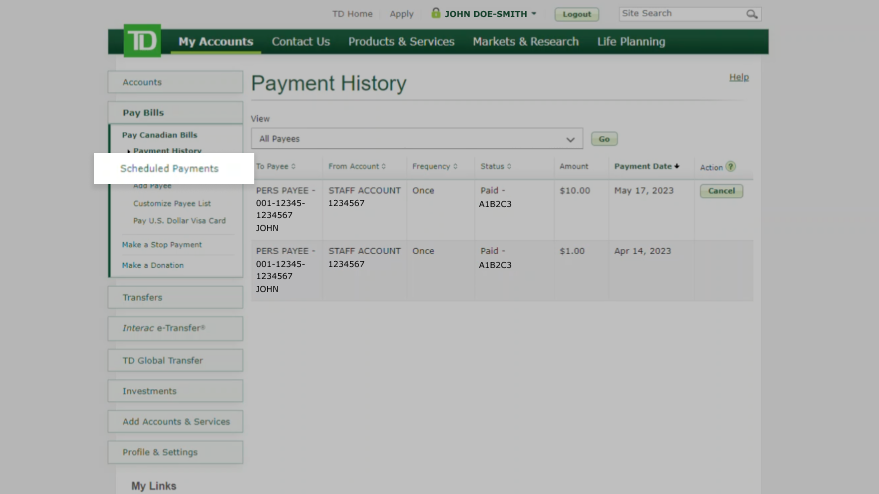Image resolution: width=879 pixels, height=494 pixels.
Task: Click the green padlock security icon
Action: 436,13
